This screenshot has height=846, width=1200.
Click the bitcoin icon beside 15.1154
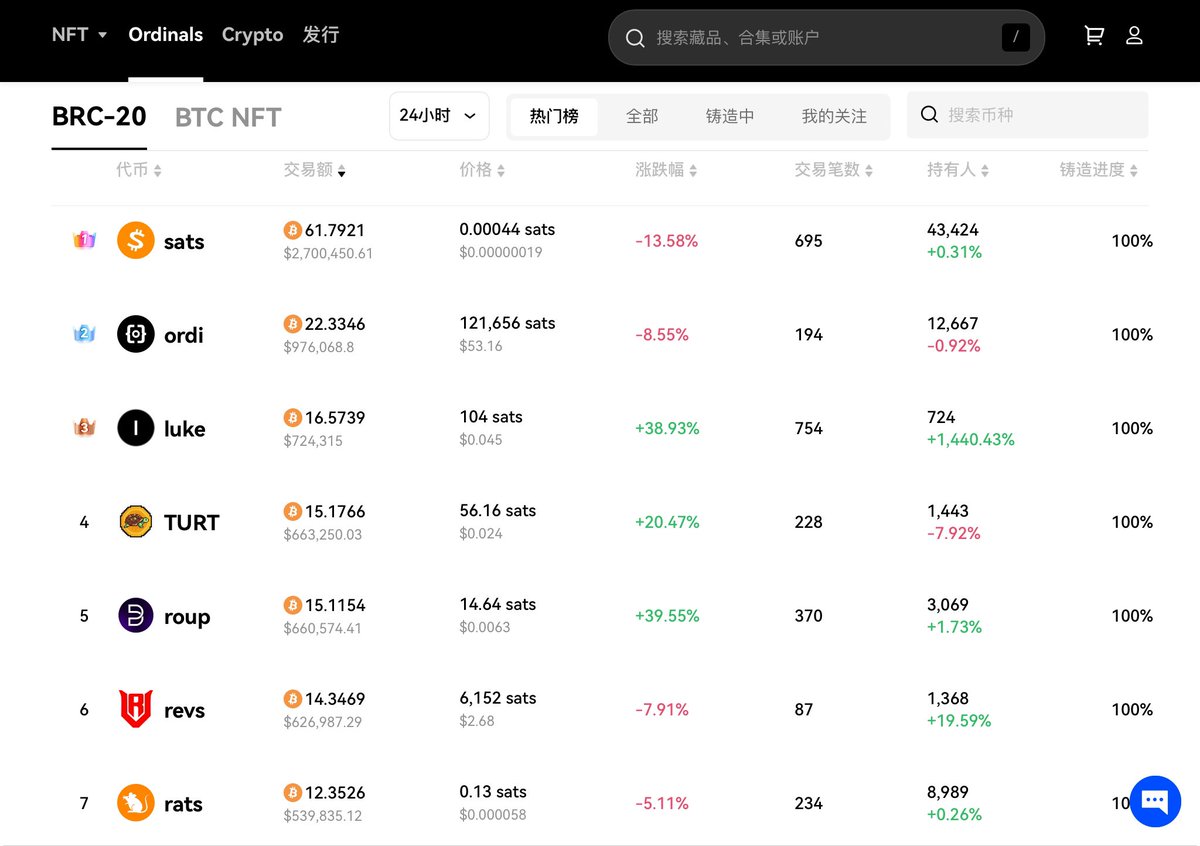coord(292,605)
